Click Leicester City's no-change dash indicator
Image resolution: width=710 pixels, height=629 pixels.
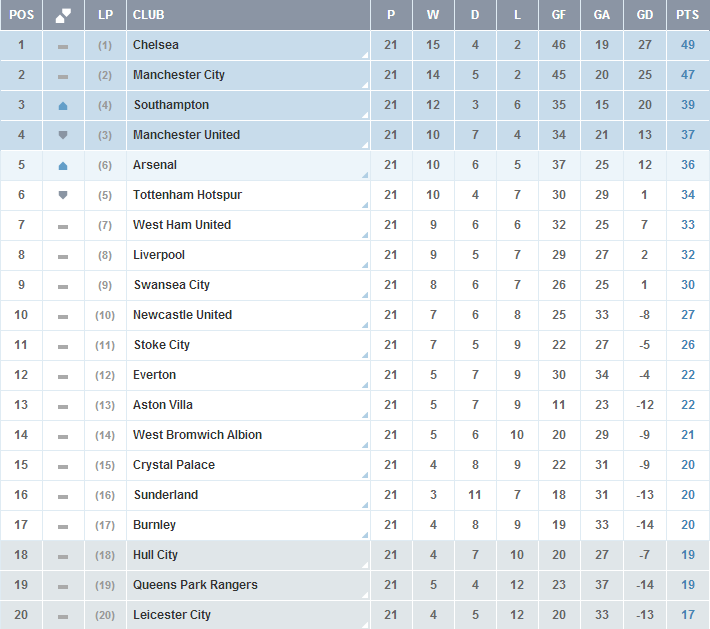coord(63,616)
